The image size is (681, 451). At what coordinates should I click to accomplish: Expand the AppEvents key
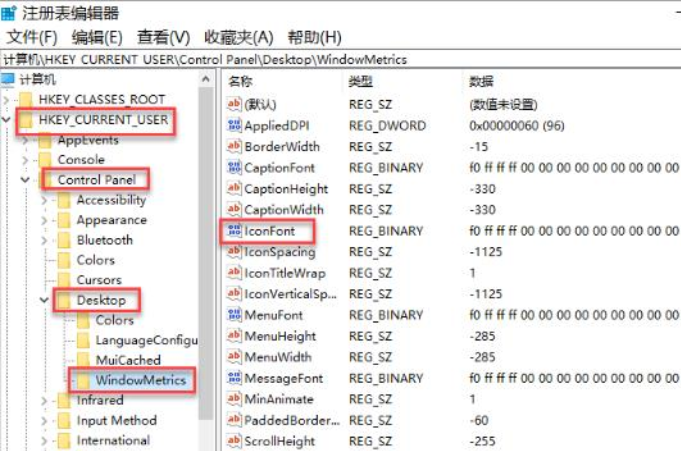[x=25, y=140]
